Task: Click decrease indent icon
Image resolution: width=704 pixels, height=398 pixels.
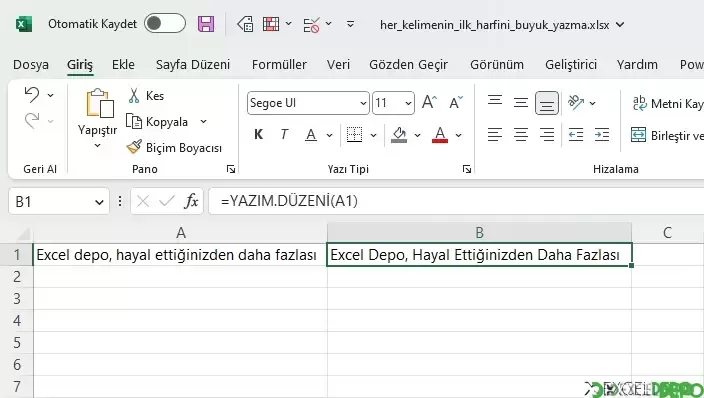Action: click(x=576, y=134)
